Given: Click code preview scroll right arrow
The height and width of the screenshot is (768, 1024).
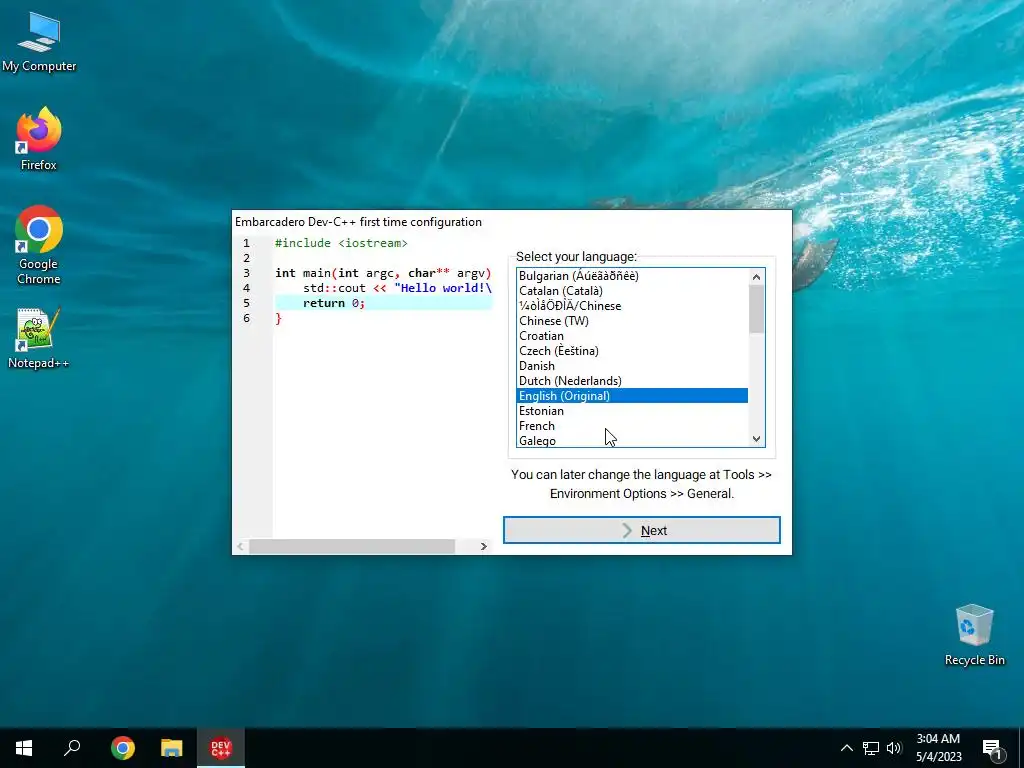Looking at the screenshot, I should coord(483,546).
